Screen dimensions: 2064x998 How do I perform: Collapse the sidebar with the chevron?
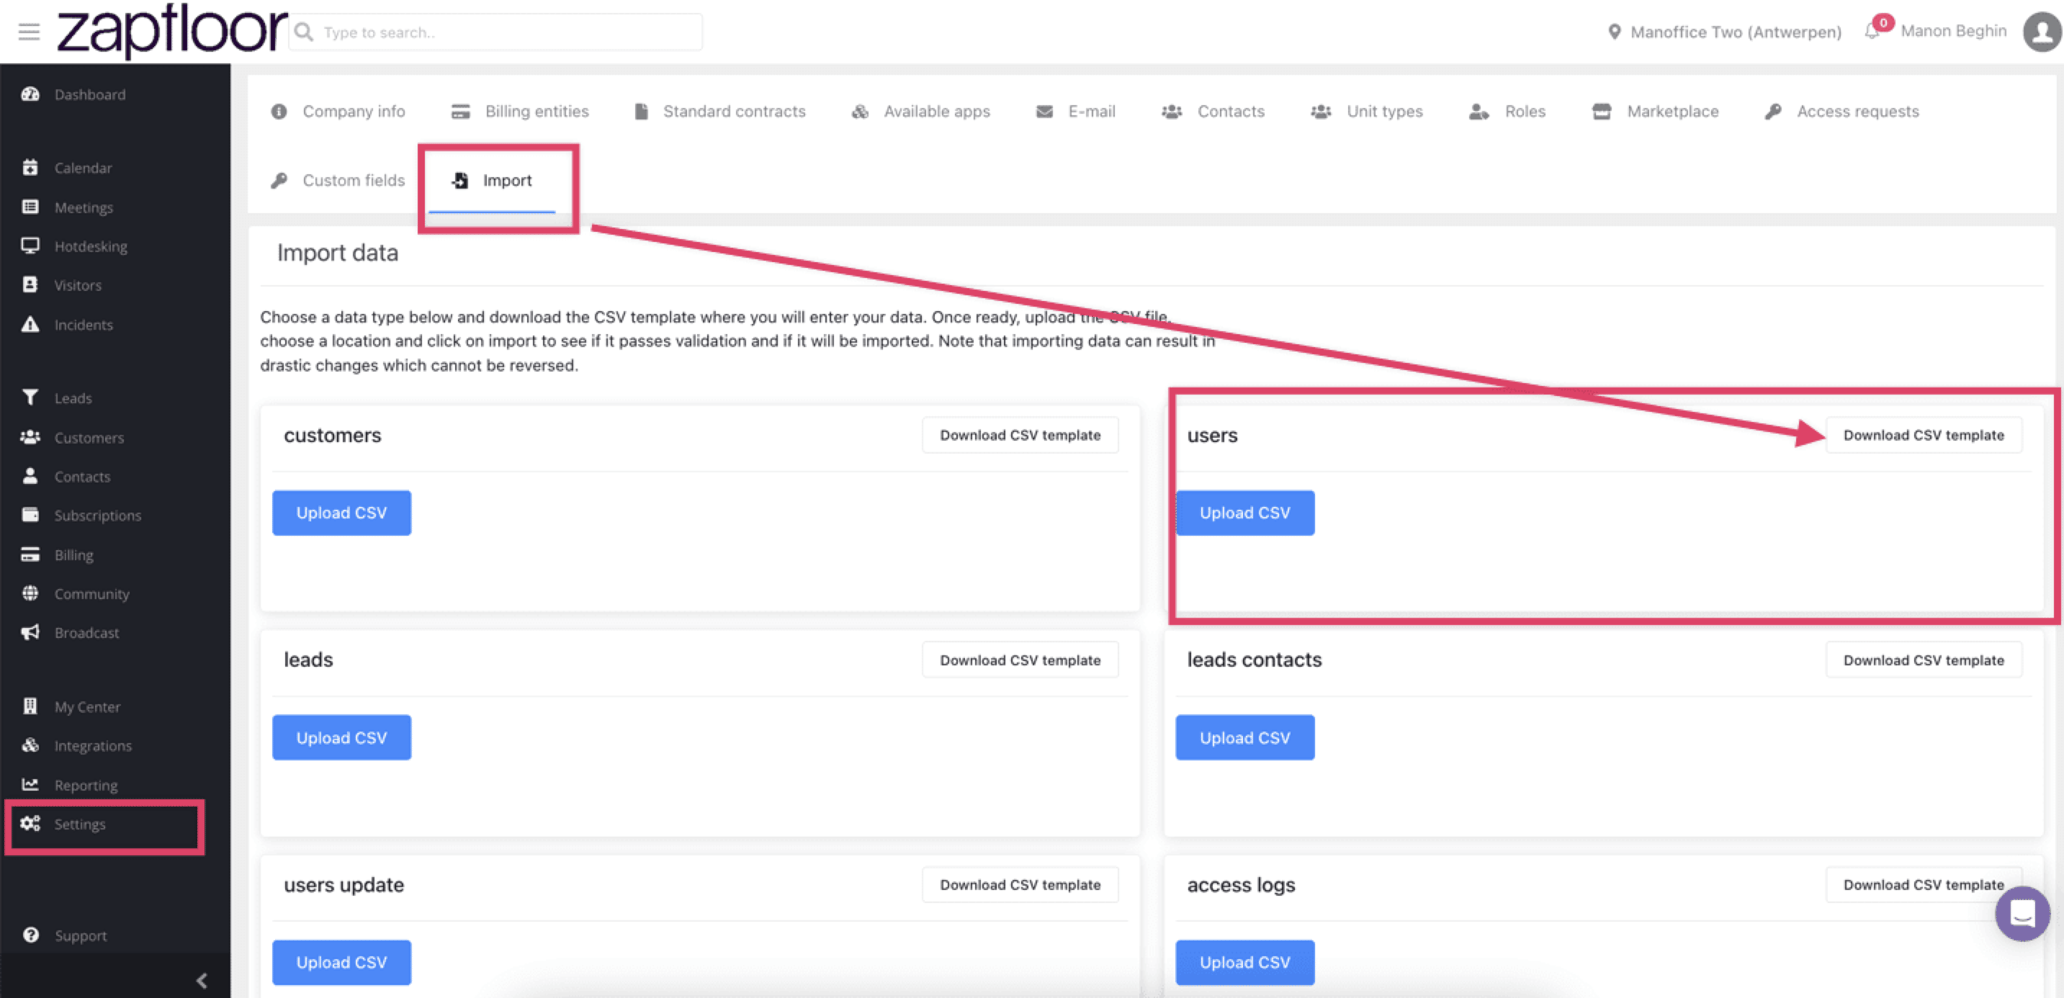click(202, 981)
